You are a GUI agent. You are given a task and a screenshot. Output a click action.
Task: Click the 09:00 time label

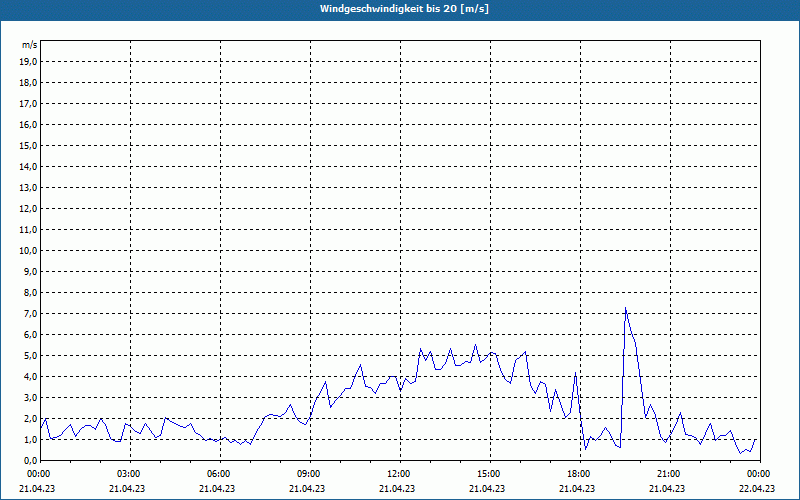click(x=310, y=474)
